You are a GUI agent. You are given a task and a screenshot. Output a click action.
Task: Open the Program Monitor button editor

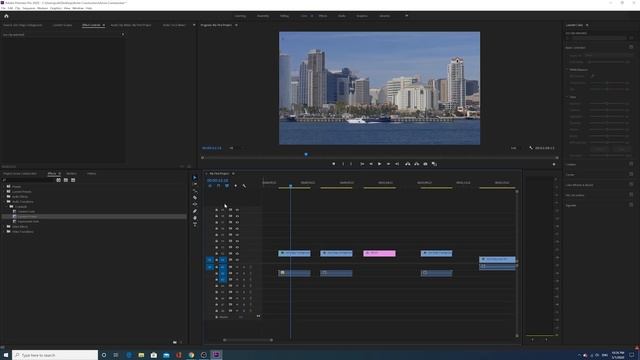[x=554, y=164]
